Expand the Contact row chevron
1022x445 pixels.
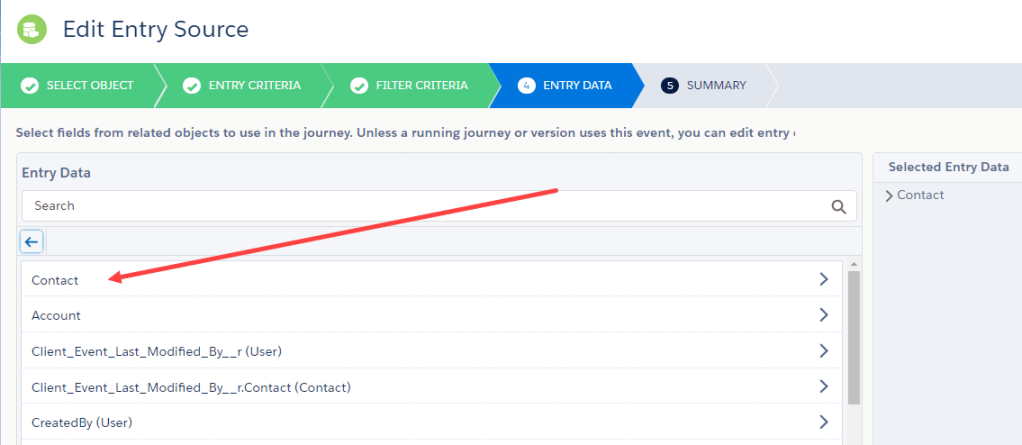[823, 280]
